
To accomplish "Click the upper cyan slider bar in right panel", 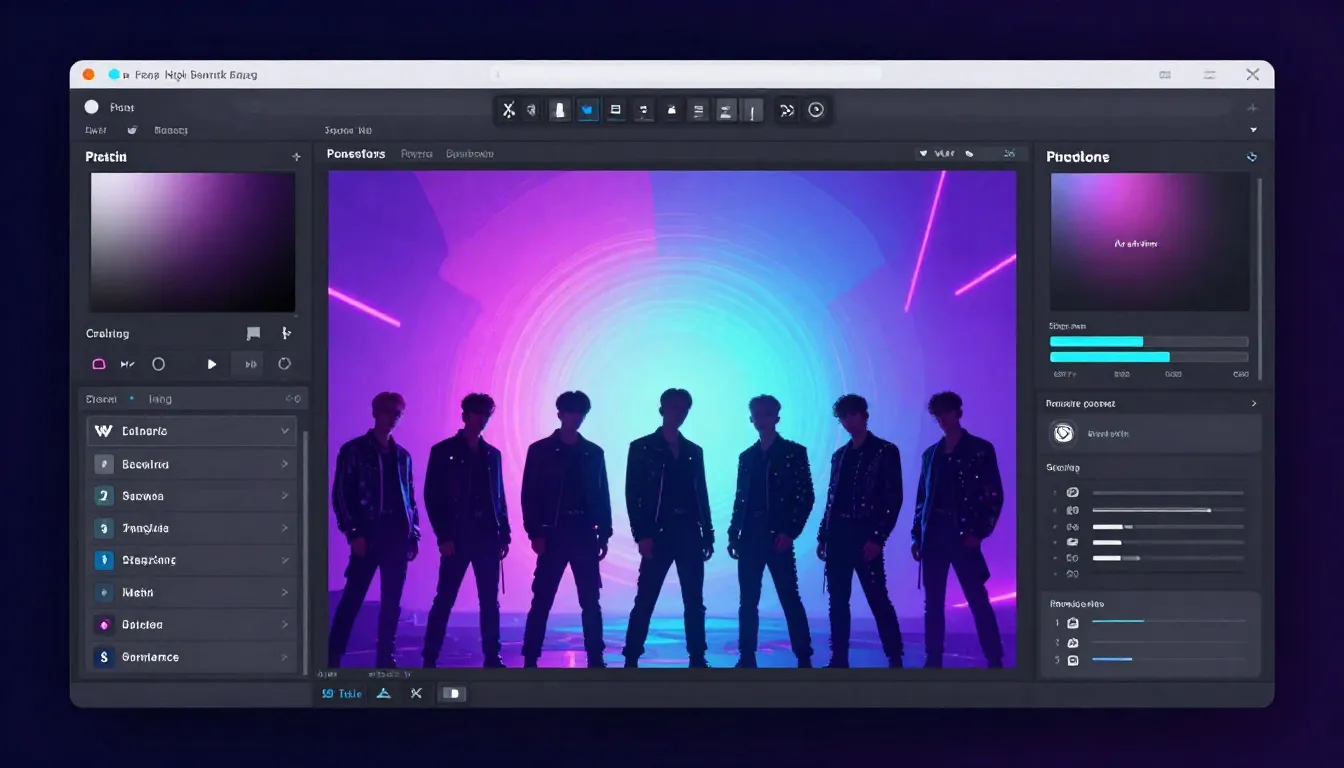I will (1097, 342).
